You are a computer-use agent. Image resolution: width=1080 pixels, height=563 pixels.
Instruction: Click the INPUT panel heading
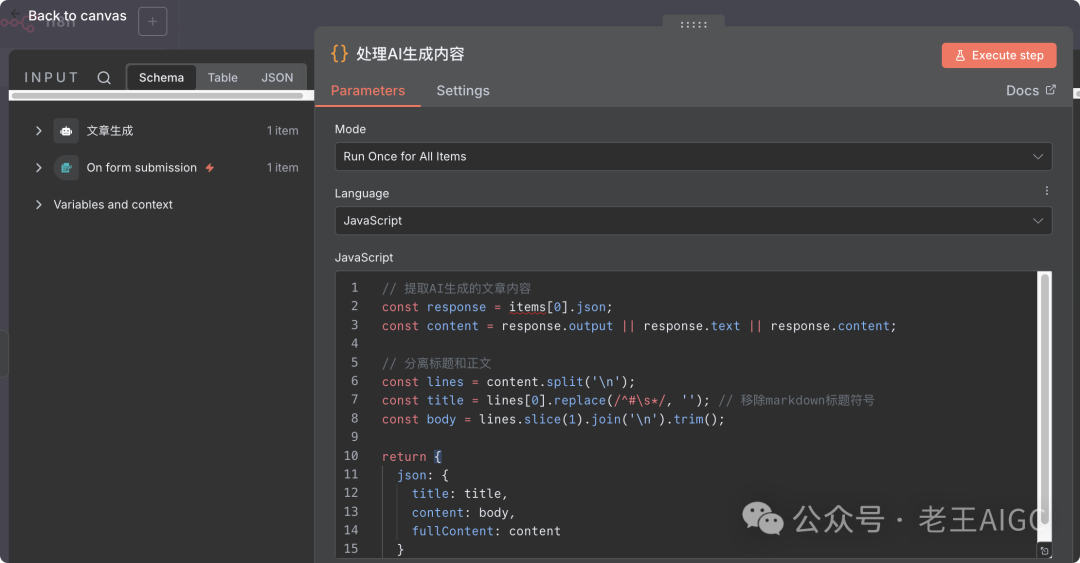point(52,77)
